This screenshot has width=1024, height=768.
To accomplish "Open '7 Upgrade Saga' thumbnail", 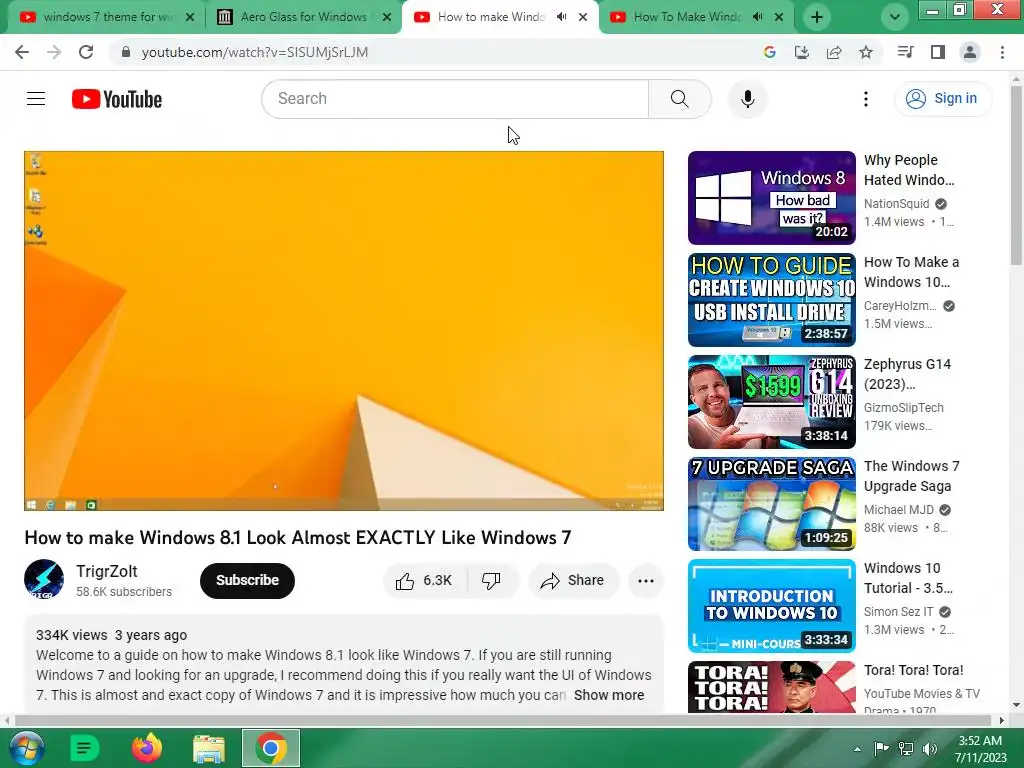I will click(x=771, y=504).
